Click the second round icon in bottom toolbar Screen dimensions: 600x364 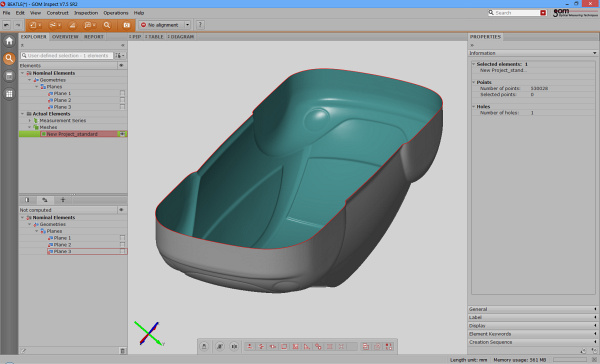(220, 346)
